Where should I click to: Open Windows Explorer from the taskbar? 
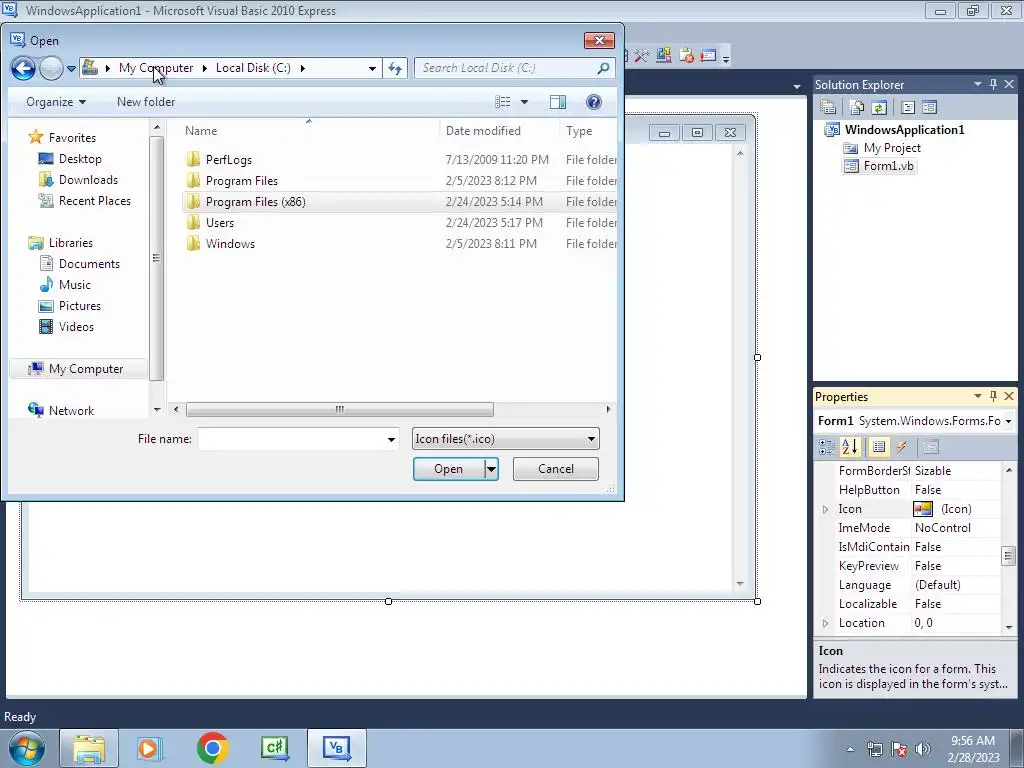(x=89, y=748)
